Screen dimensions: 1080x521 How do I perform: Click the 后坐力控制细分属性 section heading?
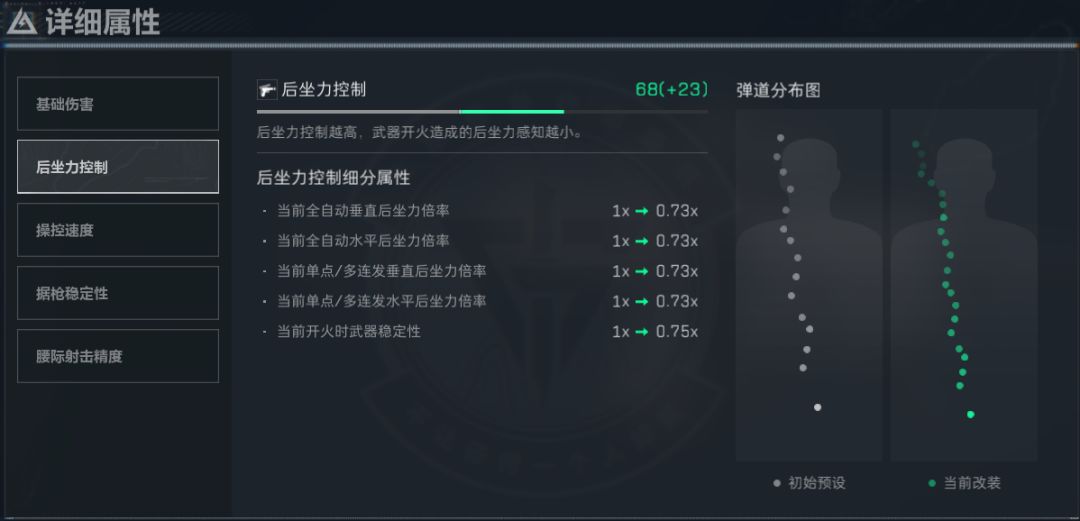tap(333, 178)
